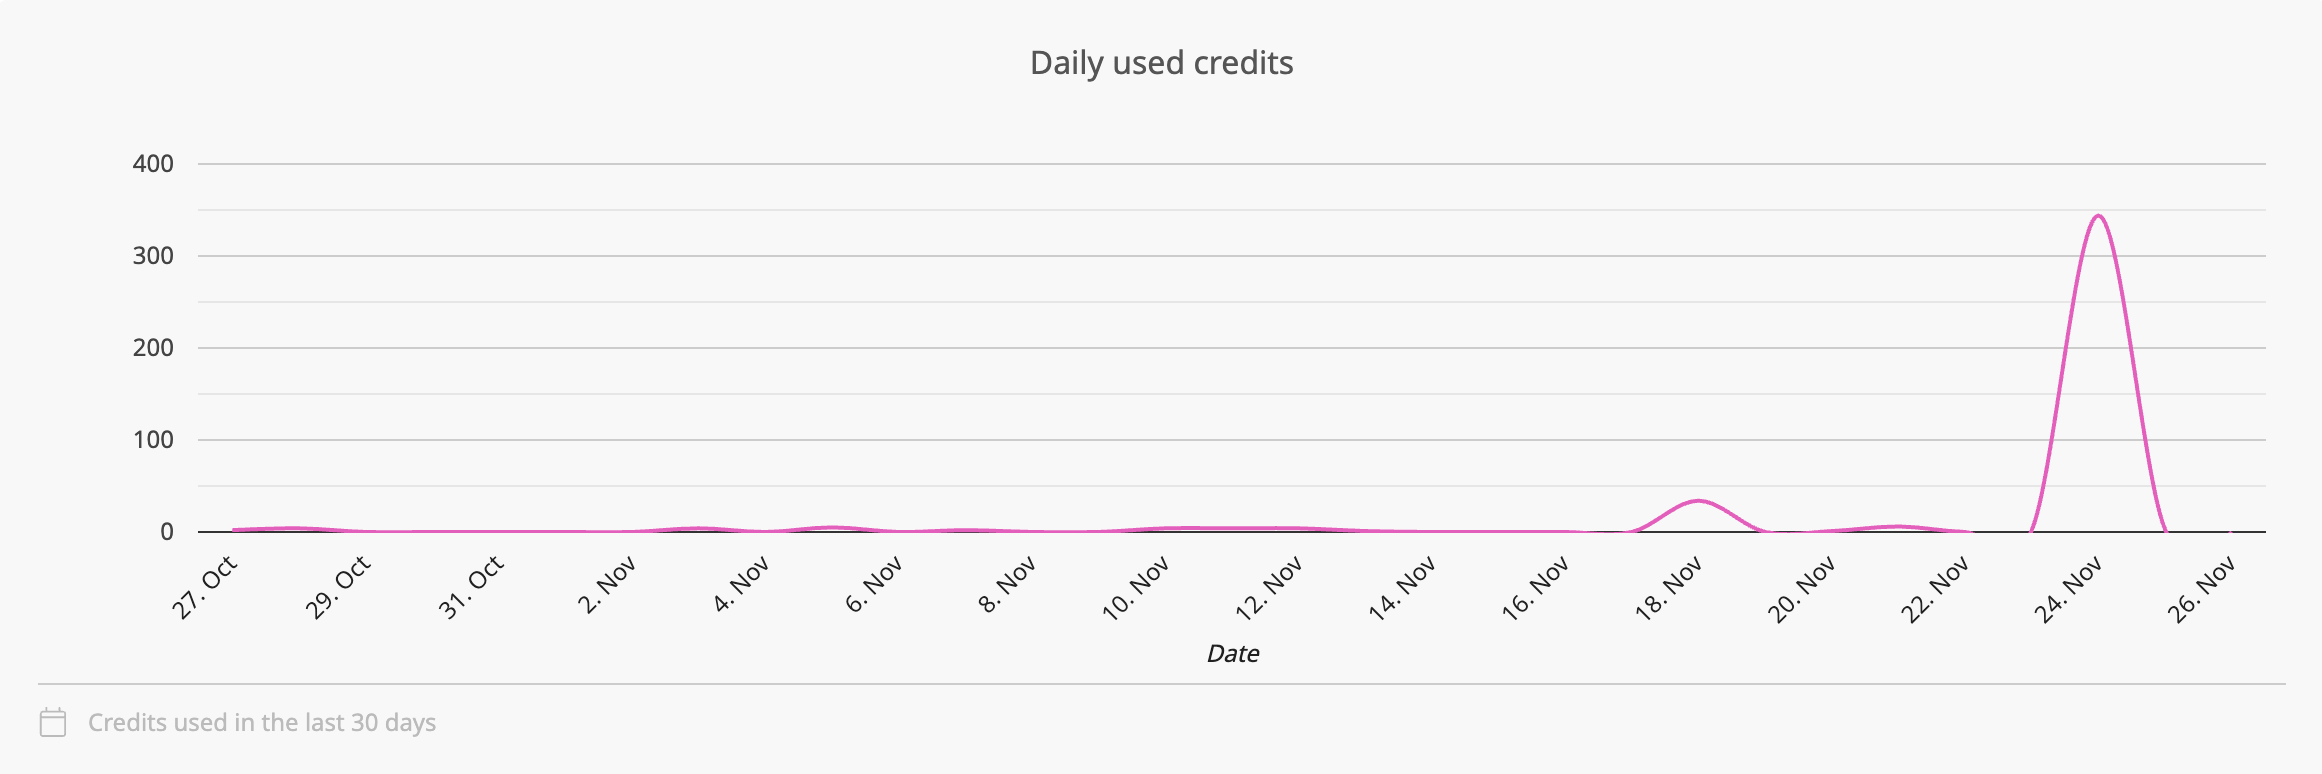Click the "27. Oct" date label
The image size is (2322, 774).
pos(205,588)
